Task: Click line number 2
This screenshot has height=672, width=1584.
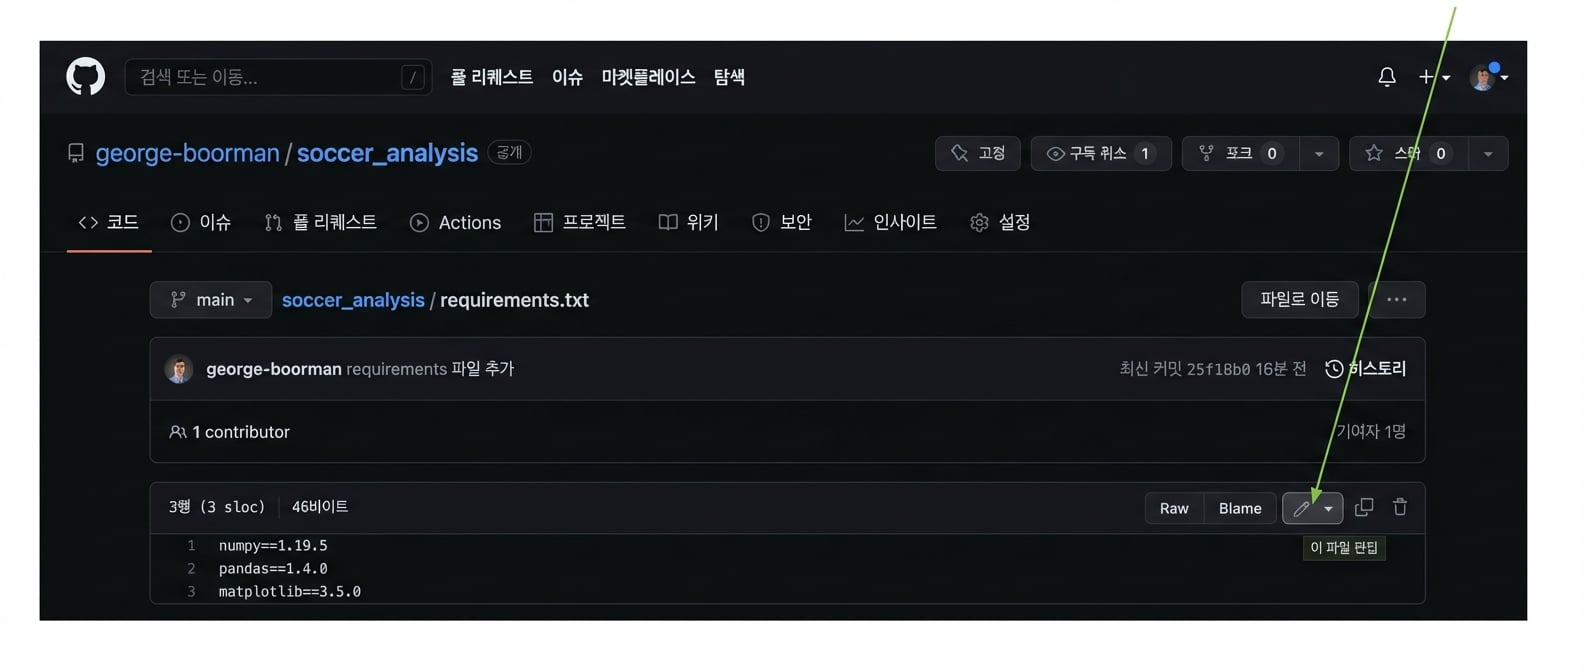Action: pyautogui.click(x=191, y=569)
